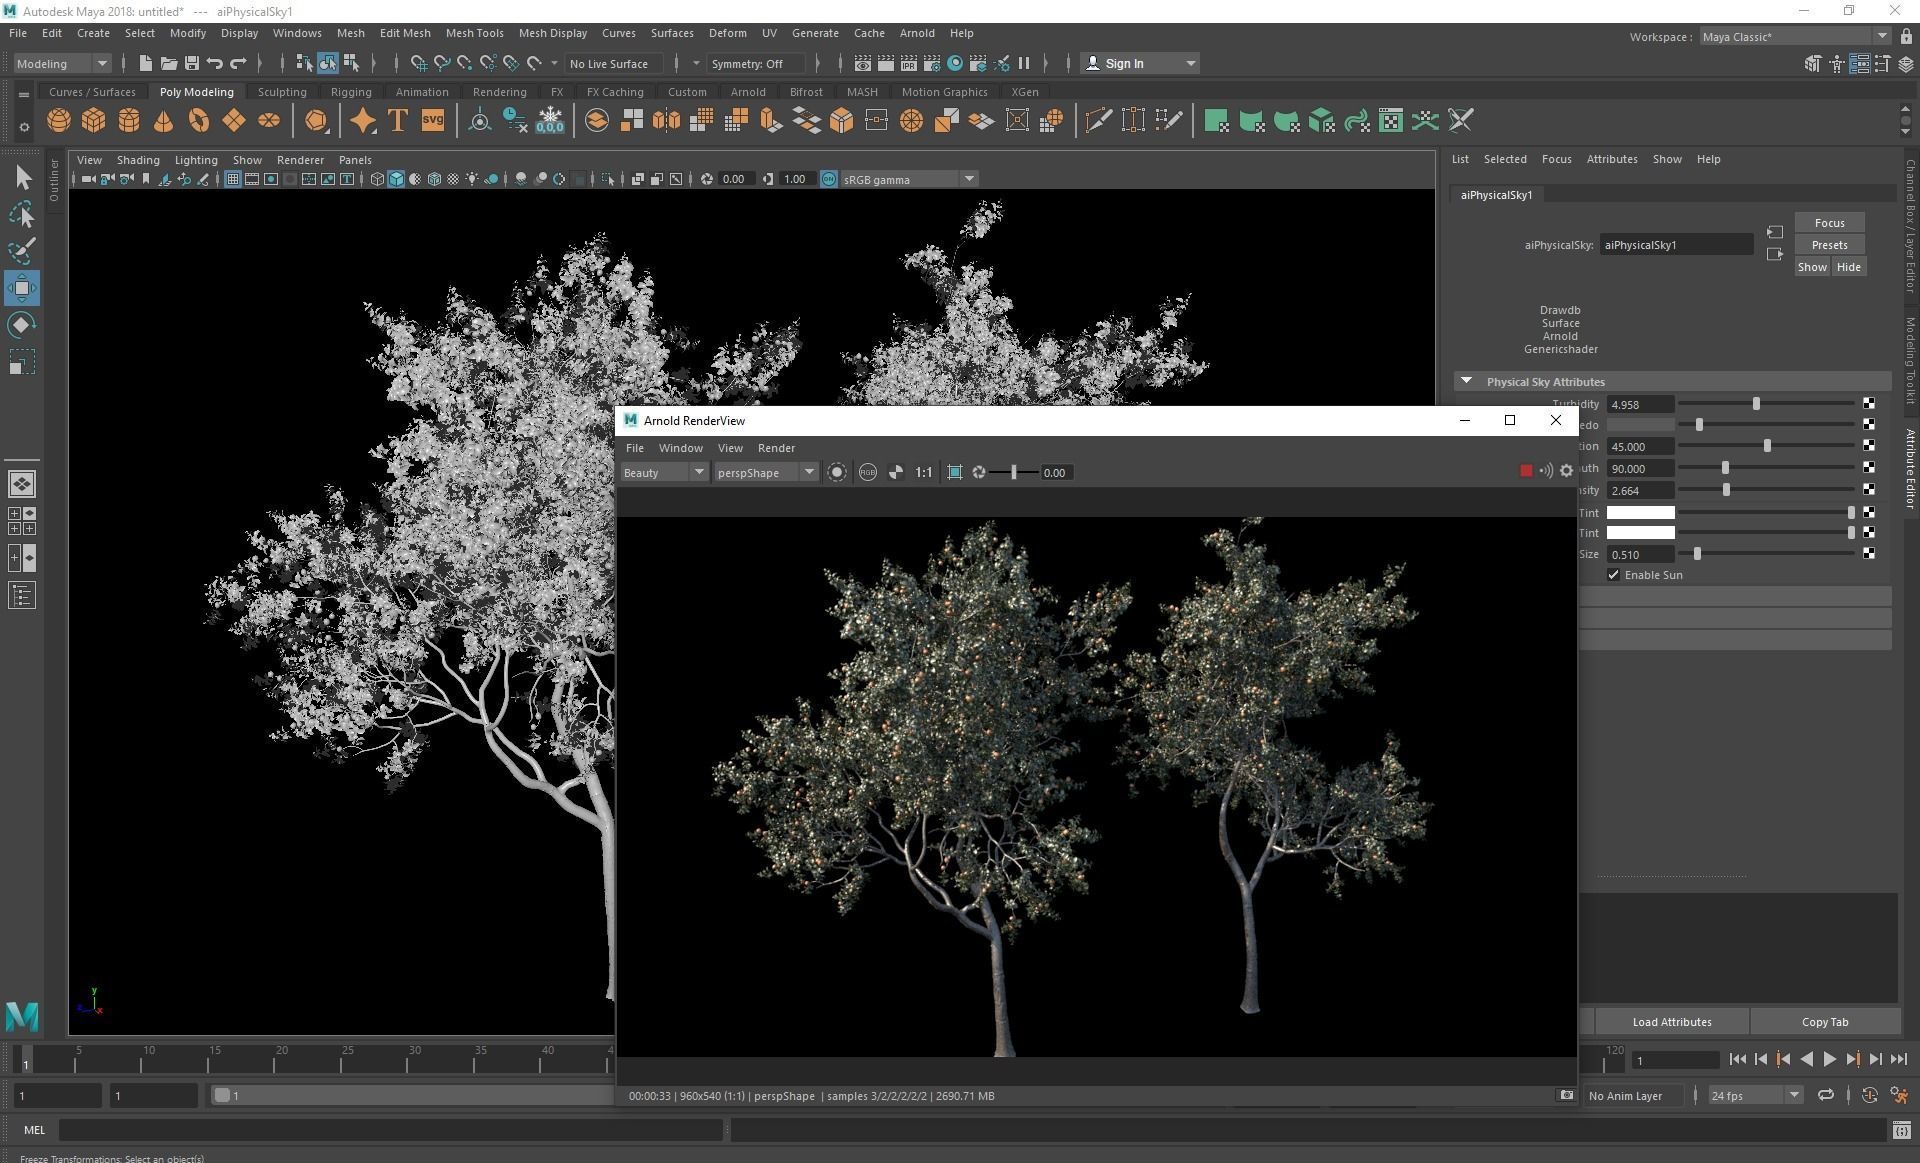Open Arnold RenderView settings gear
1920x1163 pixels.
click(1566, 471)
